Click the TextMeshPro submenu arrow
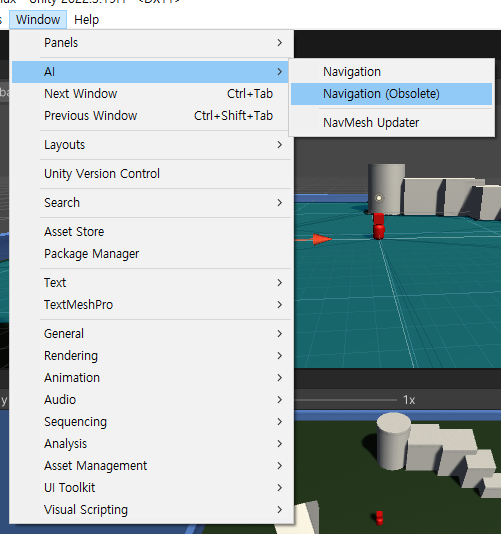The image size is (501, 534). click(x=280, y=305)
